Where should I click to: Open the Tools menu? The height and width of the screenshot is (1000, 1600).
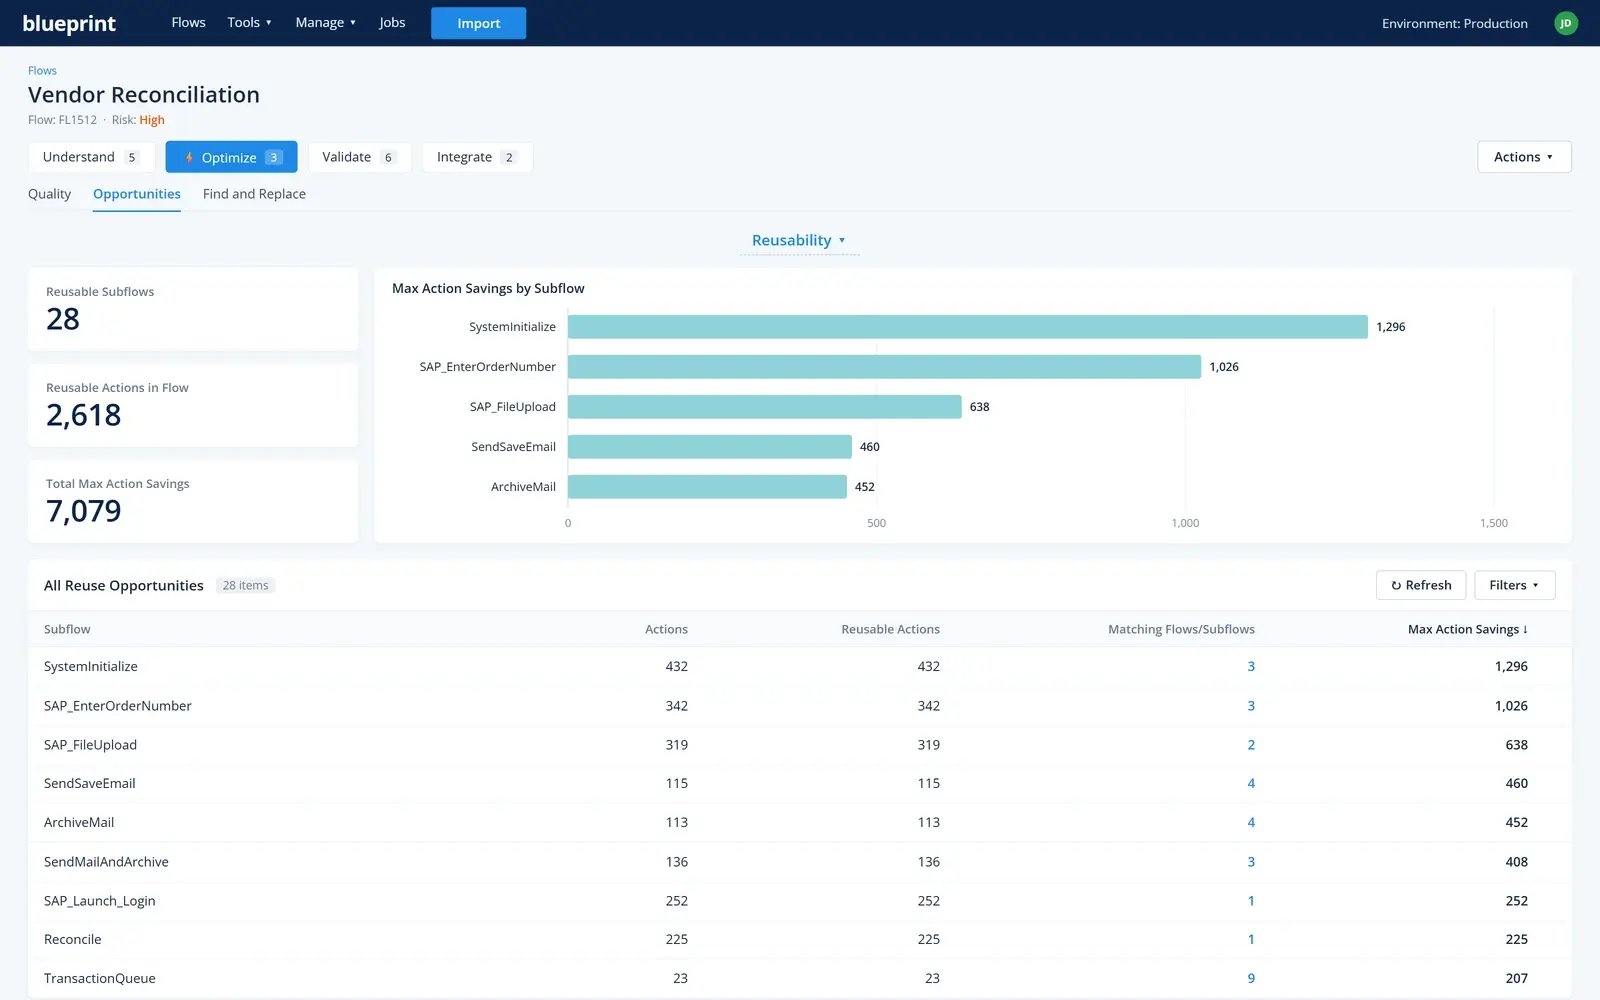point(249,22)
